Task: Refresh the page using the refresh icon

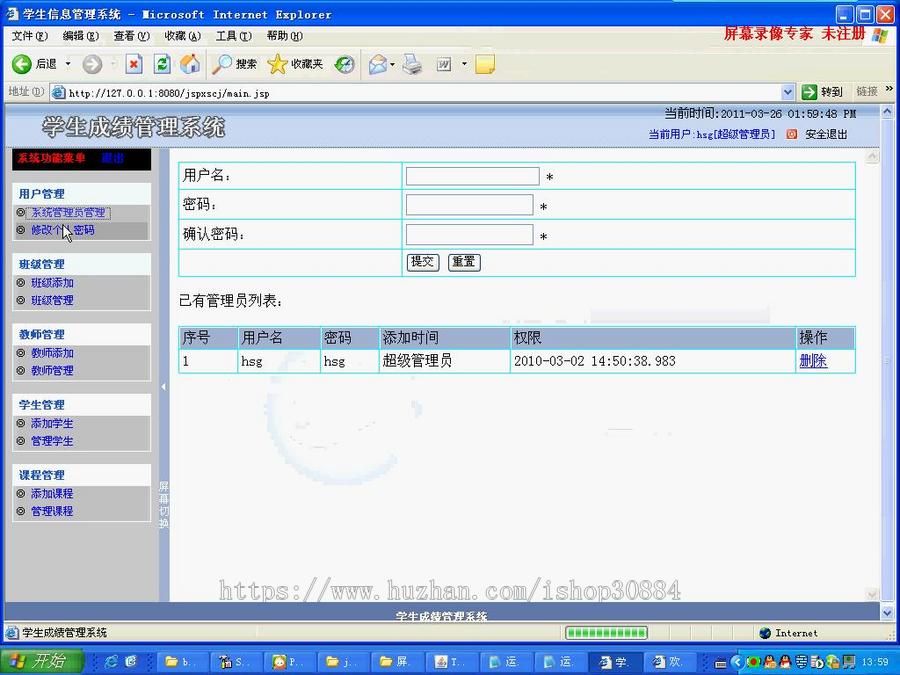Action: [162, 64]
